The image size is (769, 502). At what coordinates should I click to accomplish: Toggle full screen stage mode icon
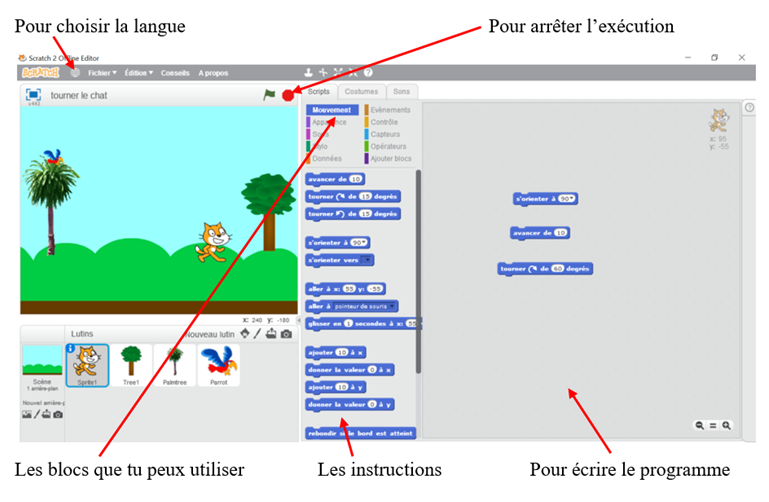(x=32, y=94)
